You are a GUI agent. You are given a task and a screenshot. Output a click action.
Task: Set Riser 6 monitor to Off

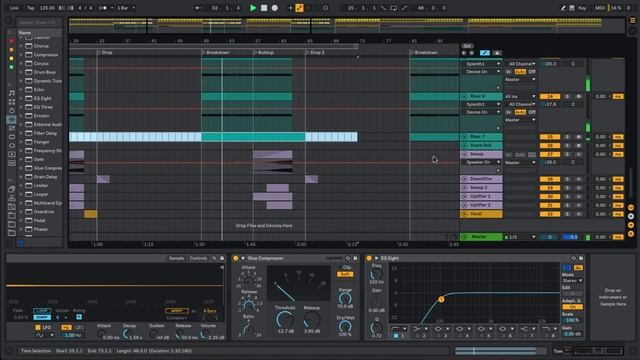click(532, 112)
